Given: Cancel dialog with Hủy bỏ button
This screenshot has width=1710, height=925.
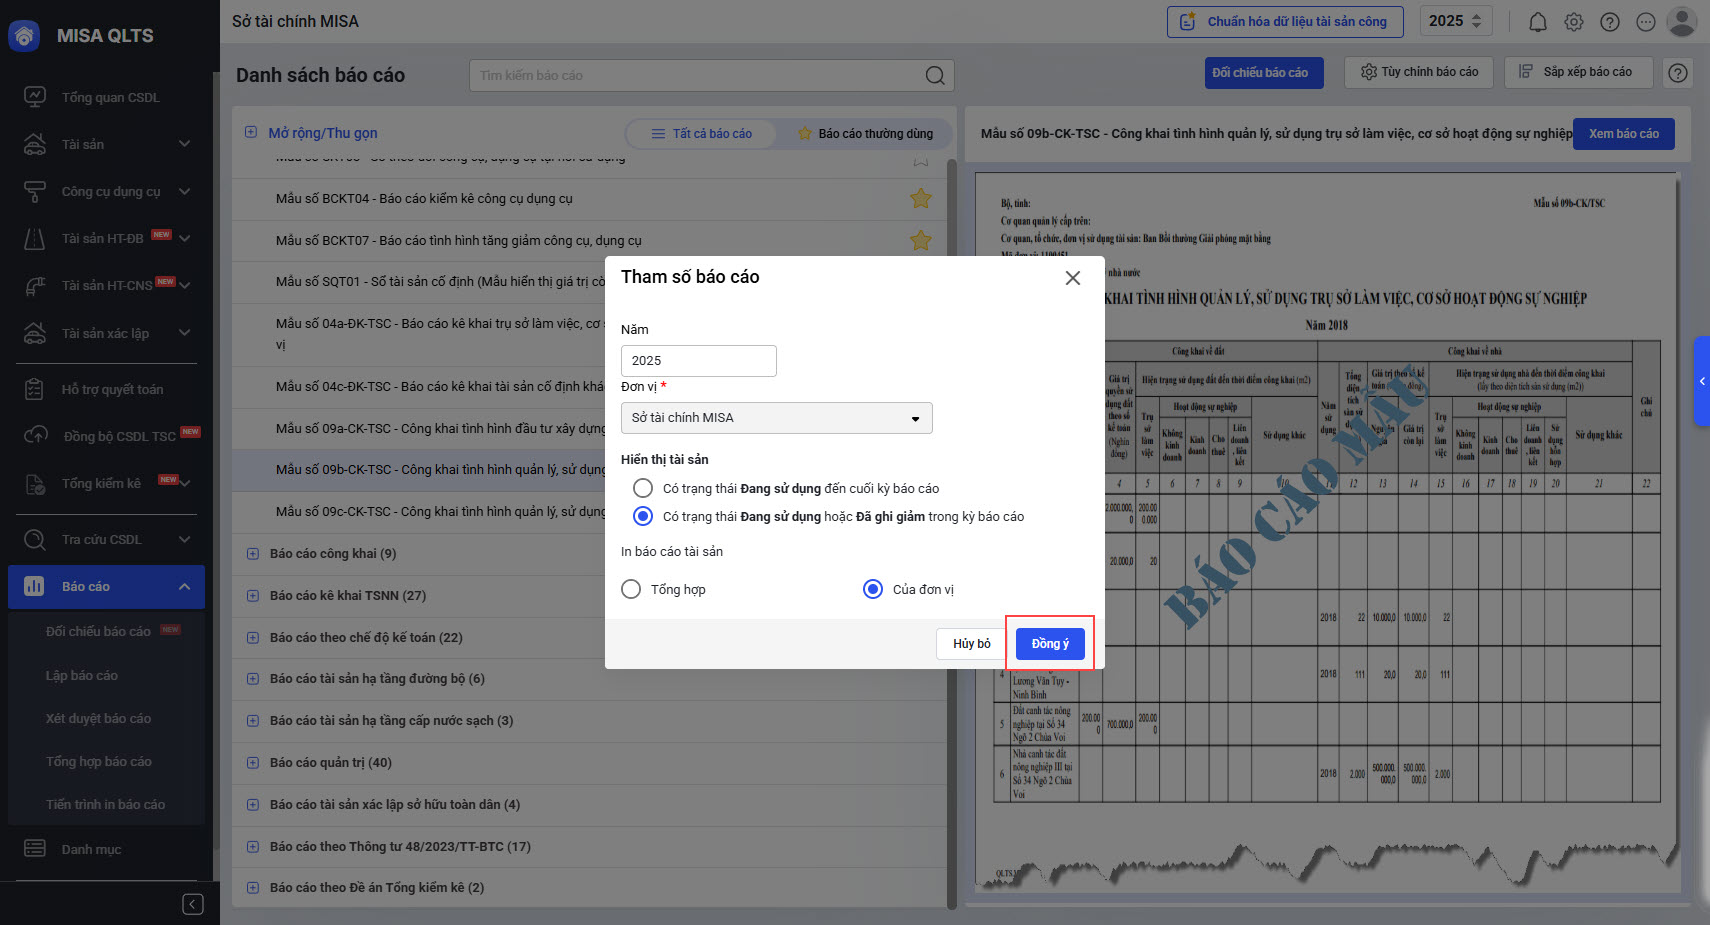Looking at the screenshot, I should click(971, 643).
